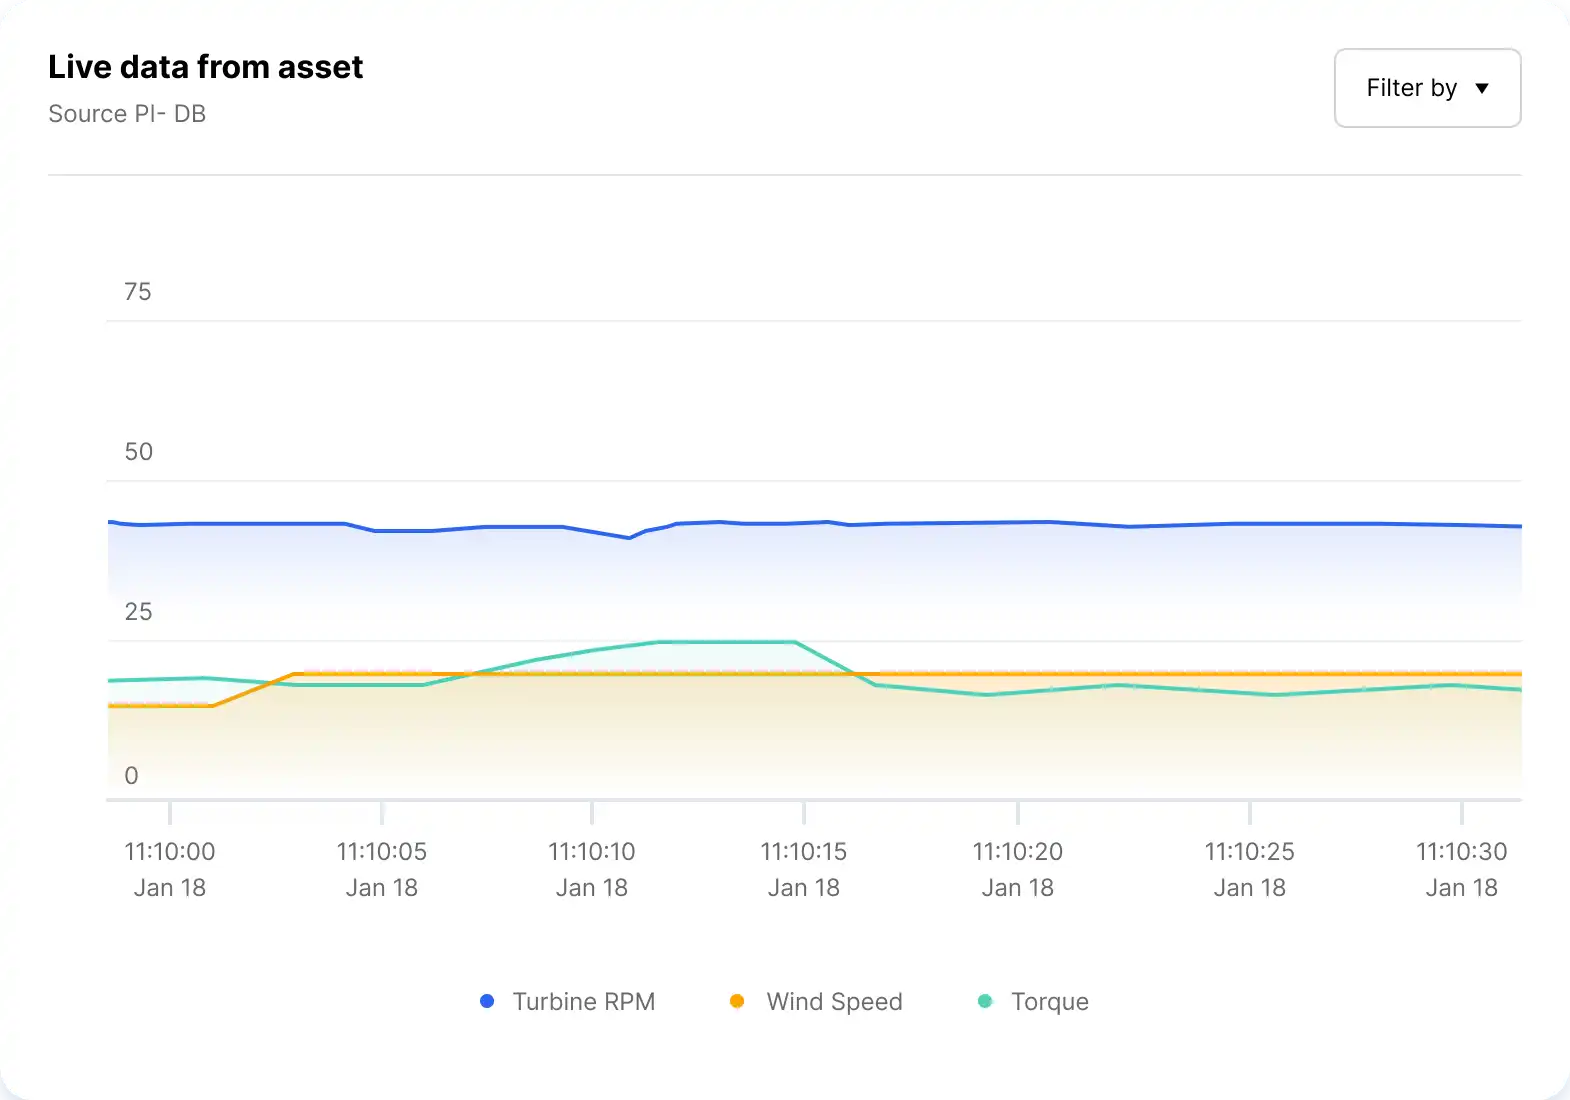Click the 75 value on y-axis
Viewport: 1570px width, 1100px height.
pos(138,292)
